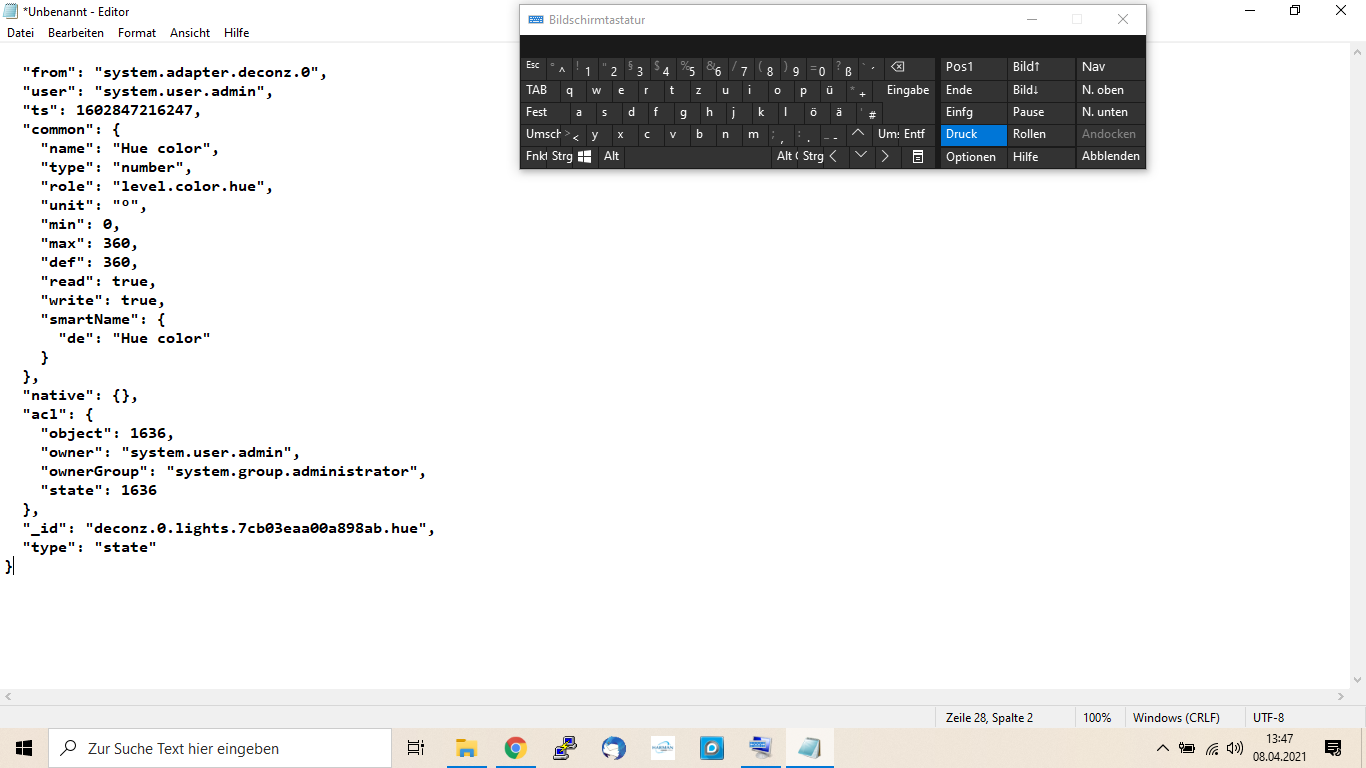Viewport: 1366px width, 768px height.
Task: Click the Esc key on the on-screen keyboard
Action: pyautogui.click(x=534, y=68)
